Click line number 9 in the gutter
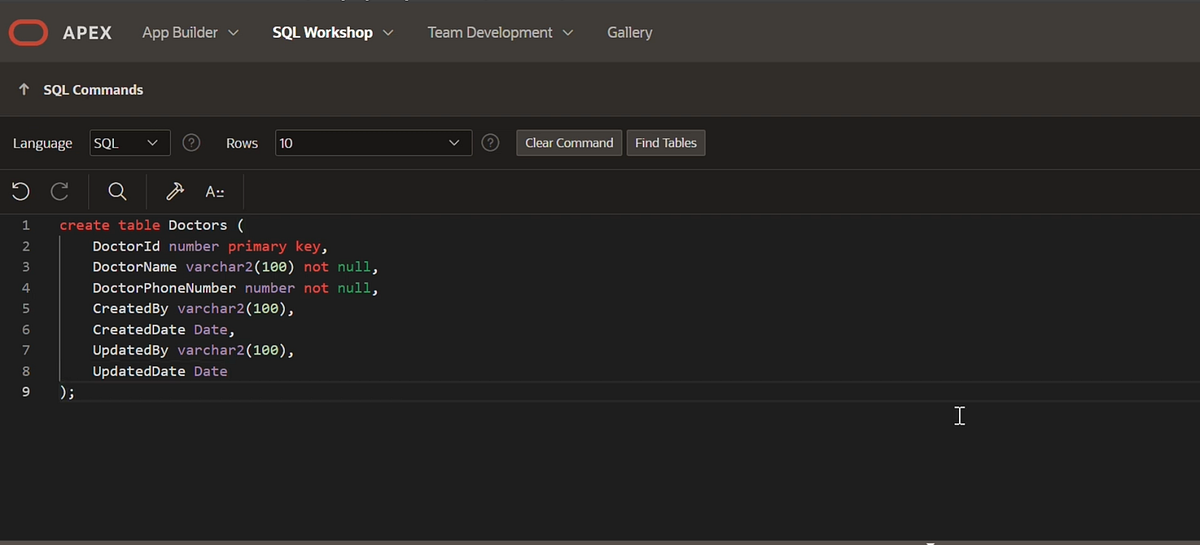The image size is (1200, 545). coord(26,392)
